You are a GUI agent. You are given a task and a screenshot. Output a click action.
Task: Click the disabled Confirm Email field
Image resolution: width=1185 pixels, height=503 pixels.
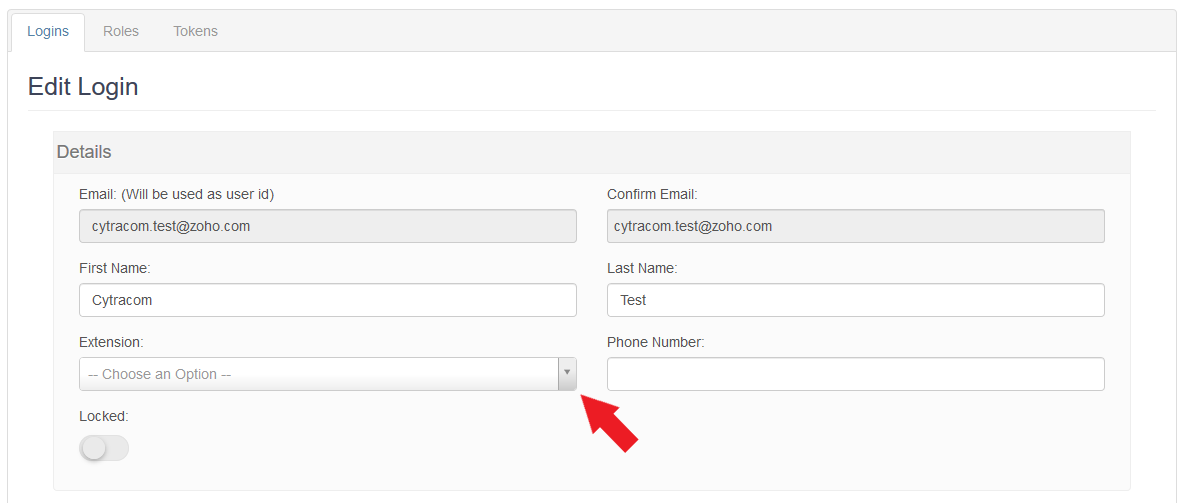(855, 226)
